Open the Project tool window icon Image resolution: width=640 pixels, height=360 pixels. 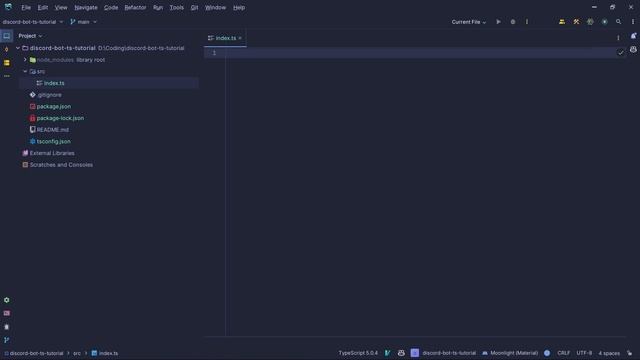pos(7,36)
